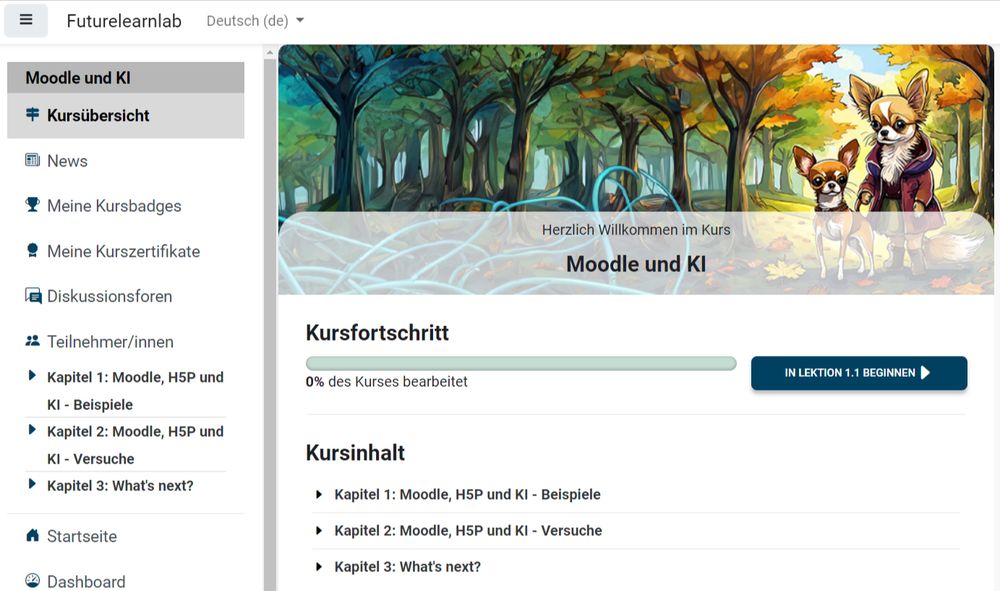Click 'Herzlich Willkommen im Kurs' banner text

pos(636,230)
